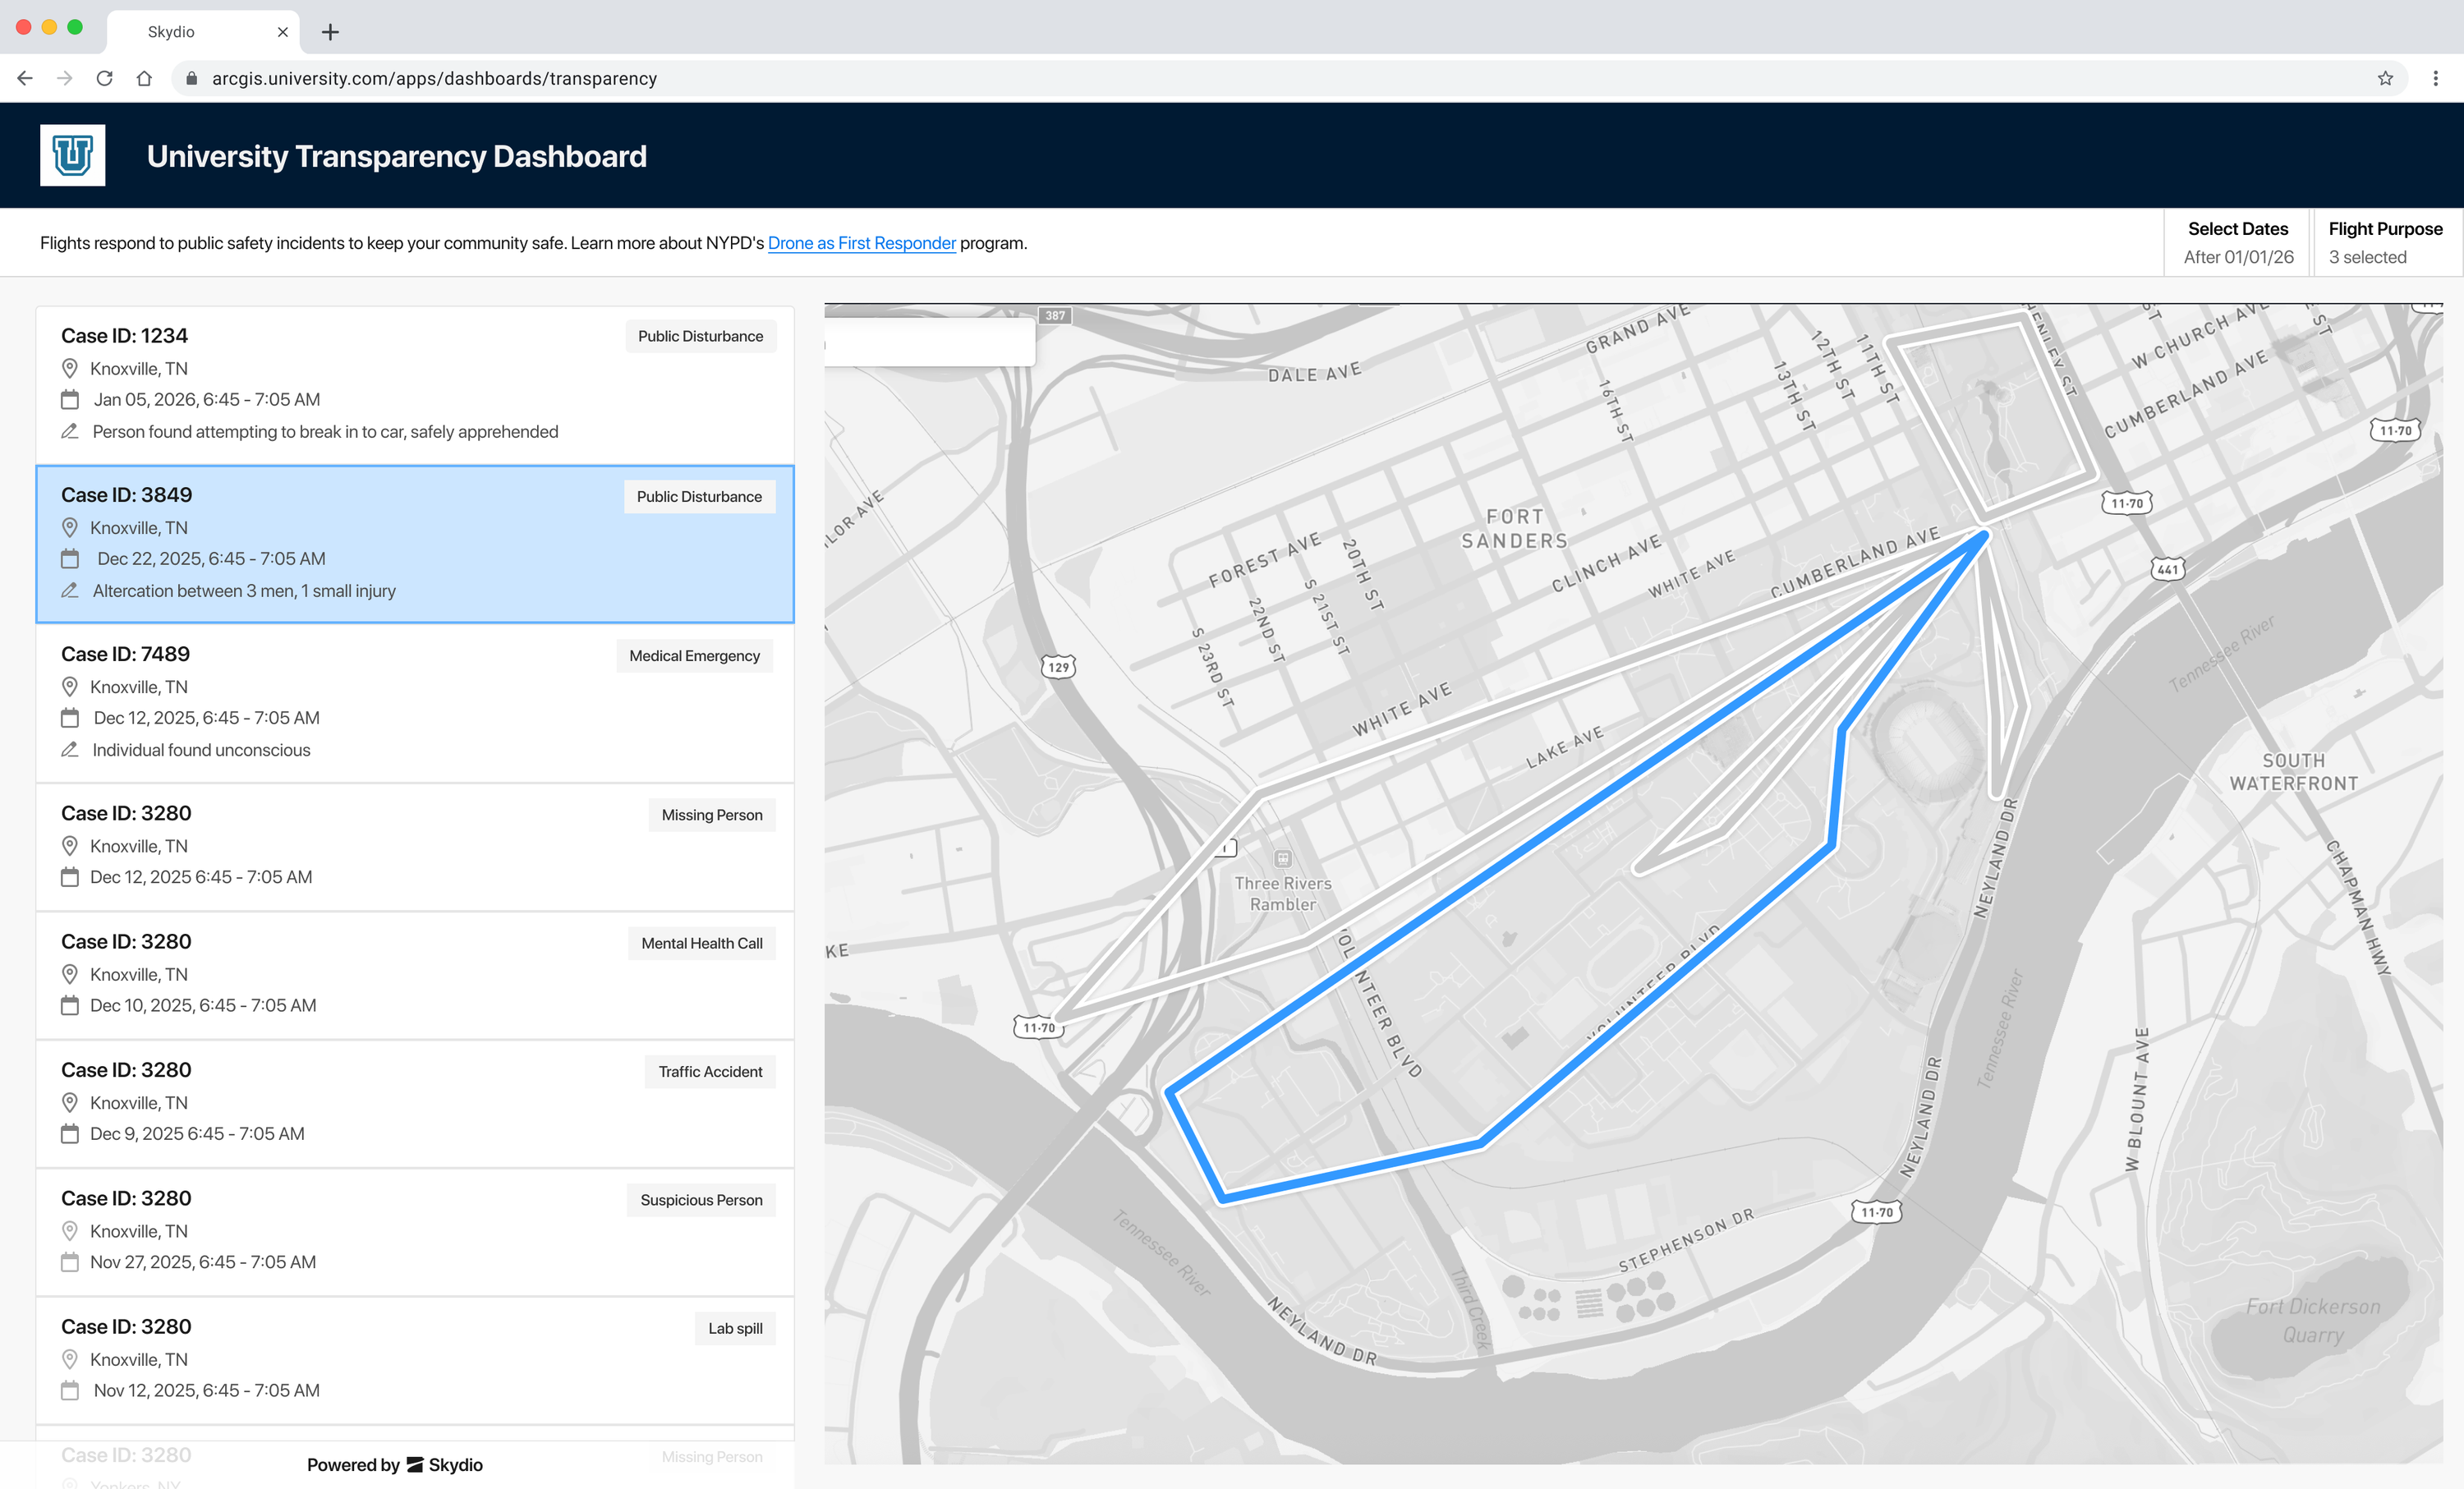
Task: Open the Flight Purpose filter
Action: [x=2384, y=242]
